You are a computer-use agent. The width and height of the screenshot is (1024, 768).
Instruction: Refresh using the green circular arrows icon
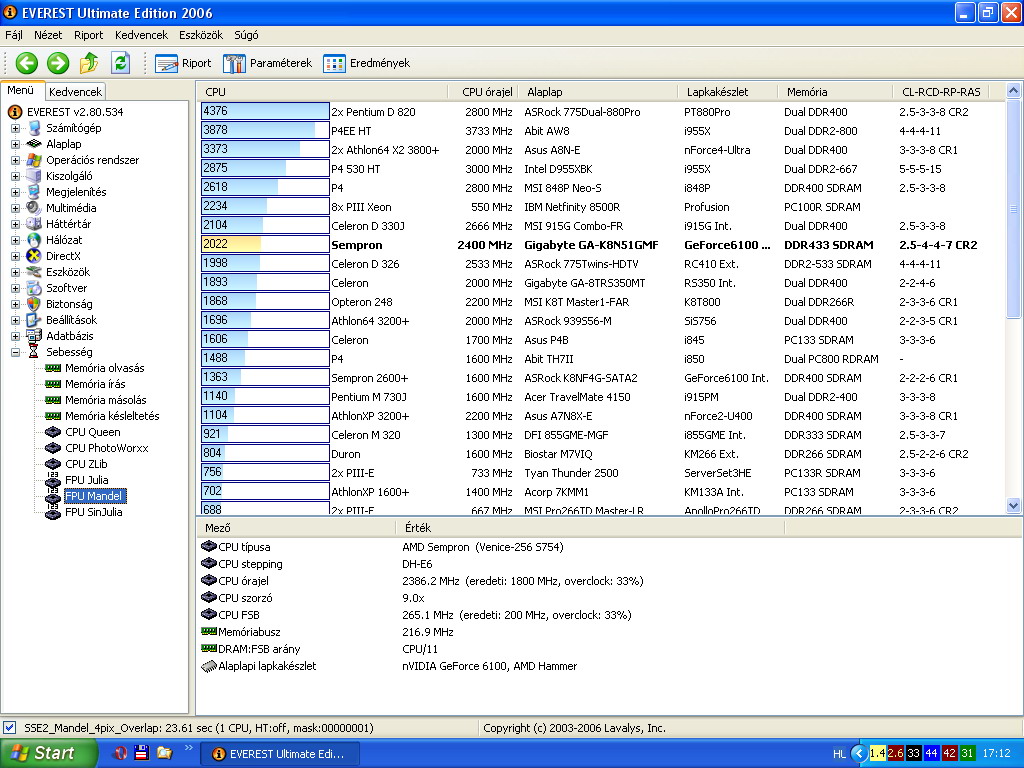coord(120,63)
